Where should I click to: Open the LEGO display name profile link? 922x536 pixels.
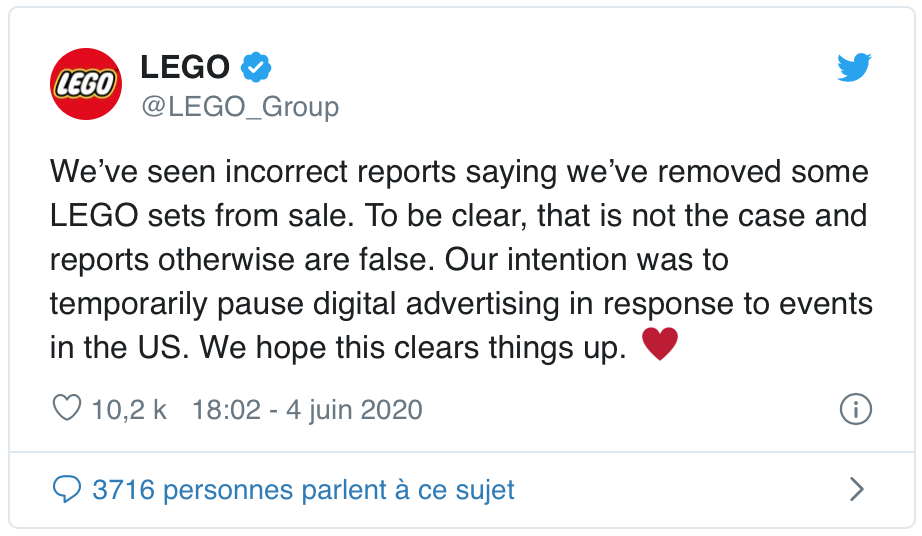(185, 68)
